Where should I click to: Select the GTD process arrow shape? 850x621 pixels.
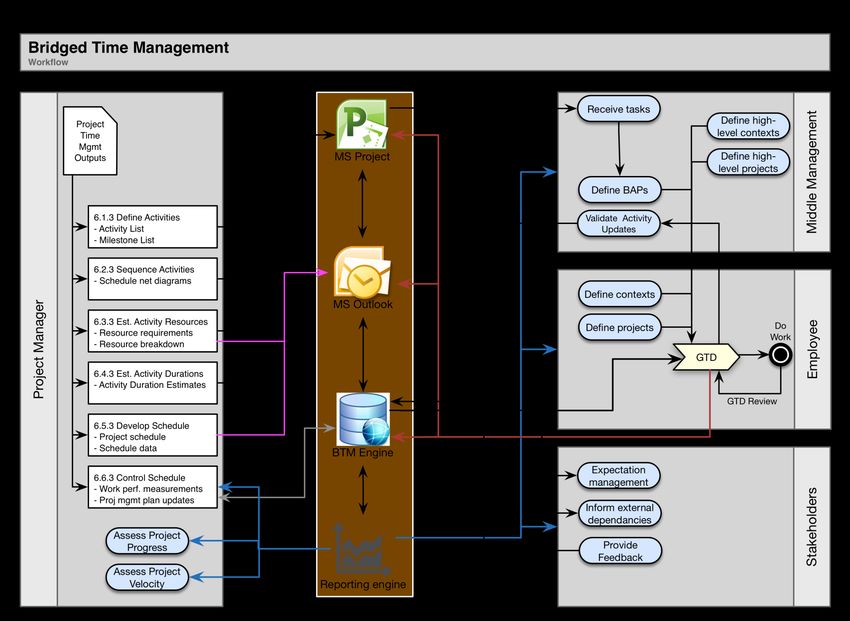click(706, 357)
